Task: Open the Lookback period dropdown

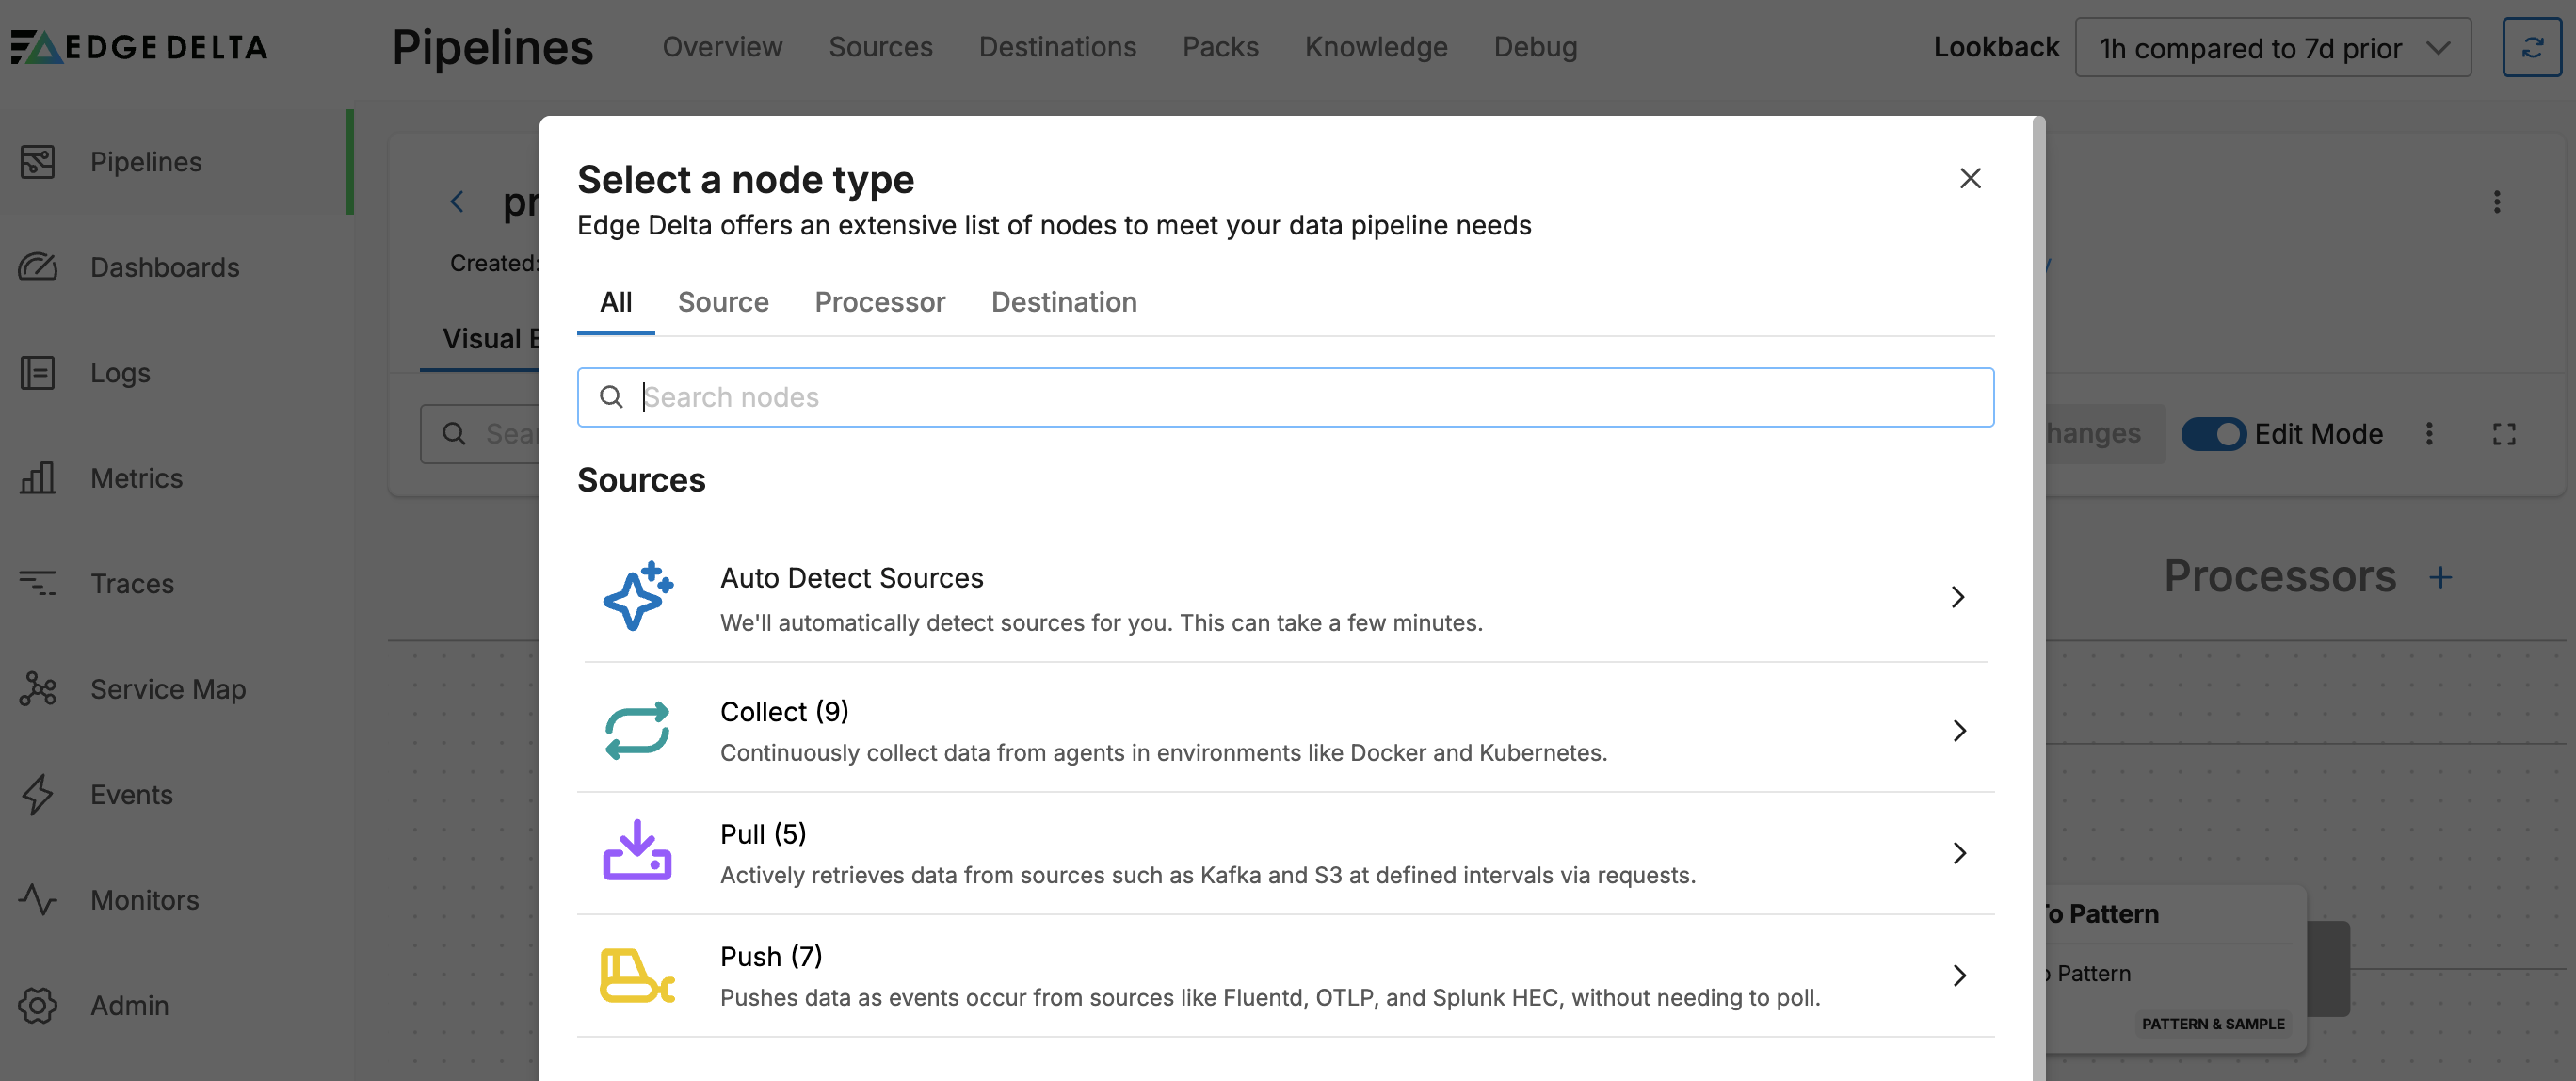Action: point(2272,47)
